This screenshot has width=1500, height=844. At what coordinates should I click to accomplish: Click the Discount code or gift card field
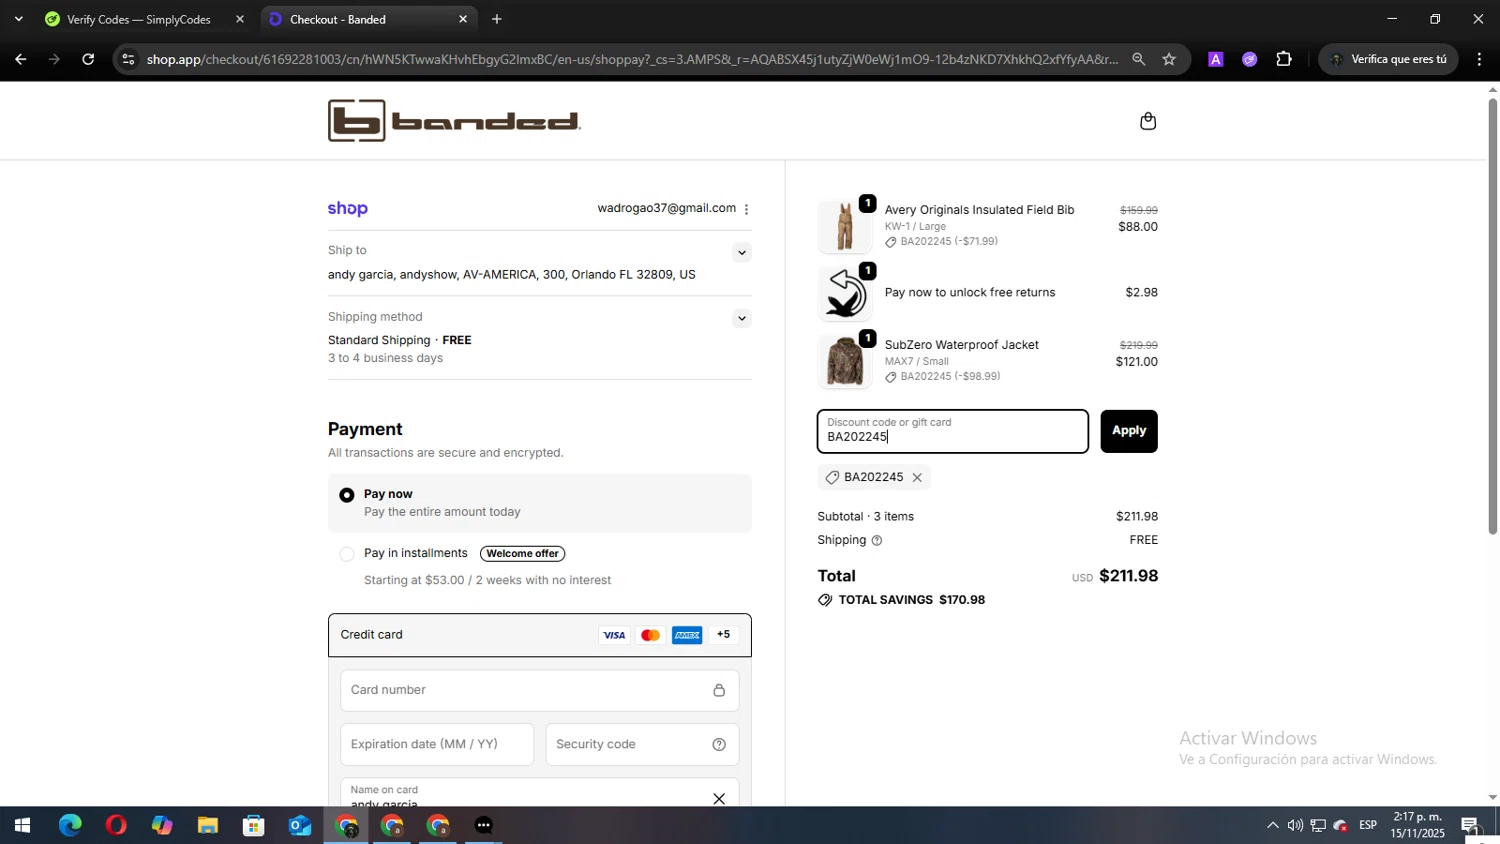click(953, 431)
